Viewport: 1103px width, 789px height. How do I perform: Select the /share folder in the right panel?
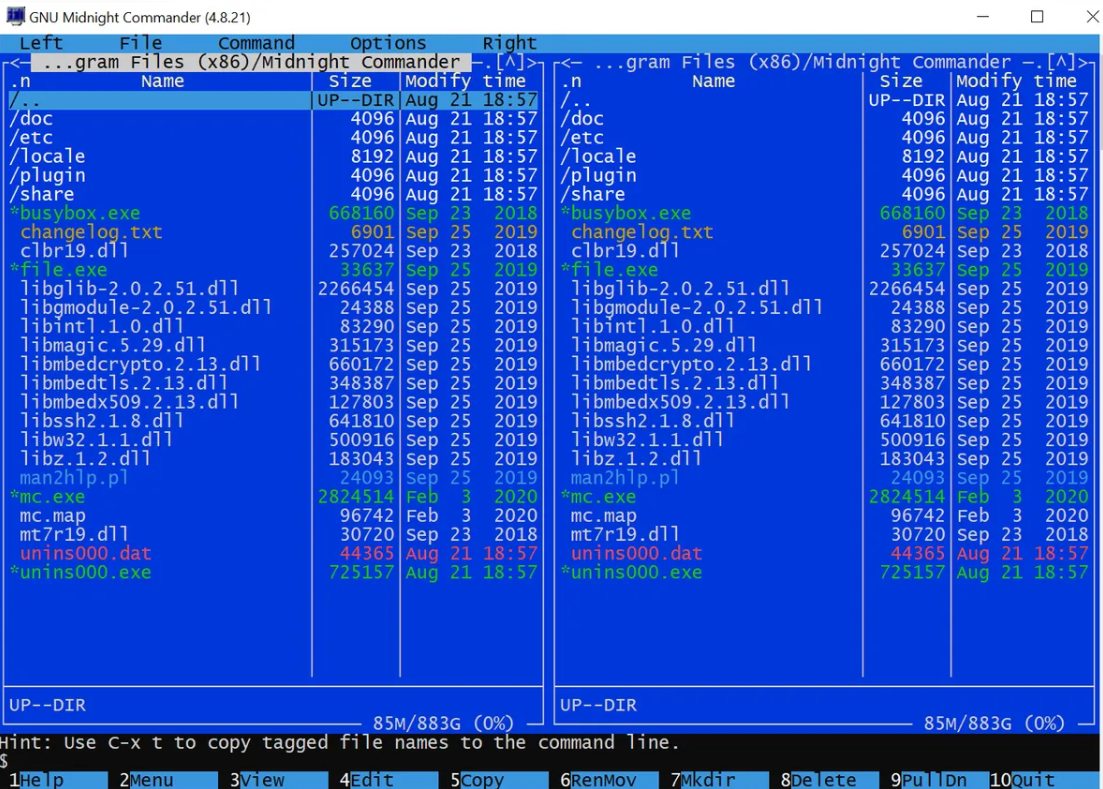click(825, 195)
